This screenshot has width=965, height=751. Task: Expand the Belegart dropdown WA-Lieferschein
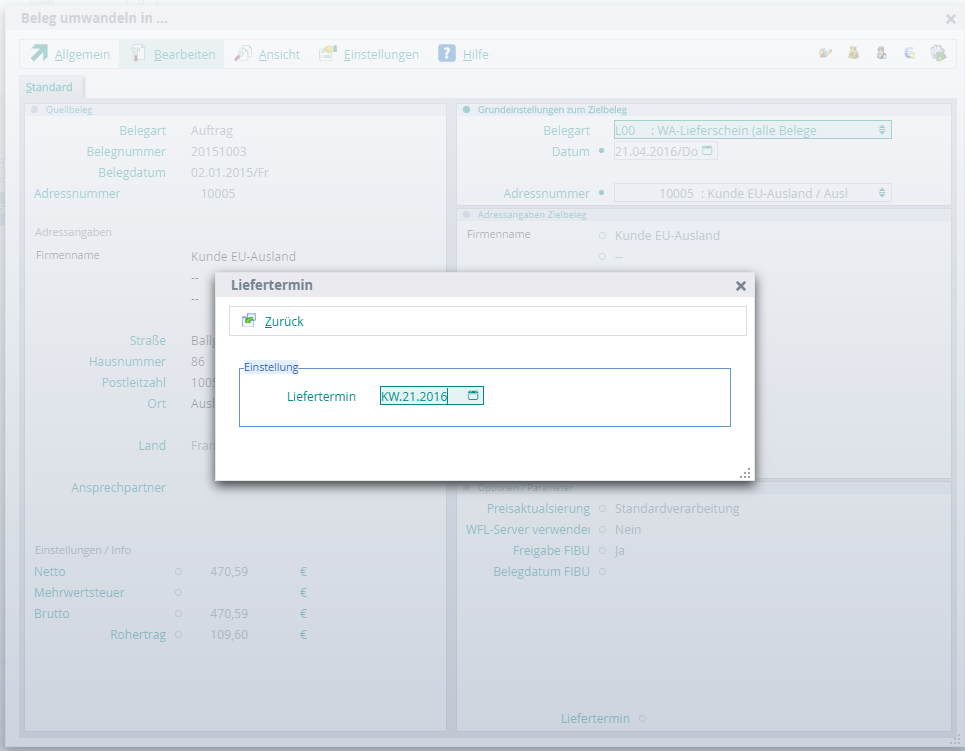point(881,130)
